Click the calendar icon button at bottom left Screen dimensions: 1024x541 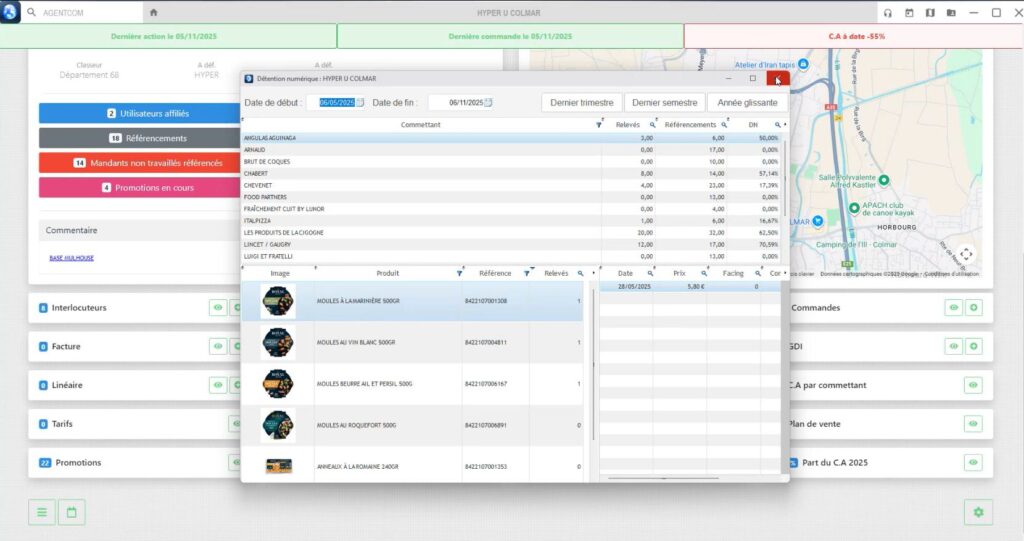[72, 513]
